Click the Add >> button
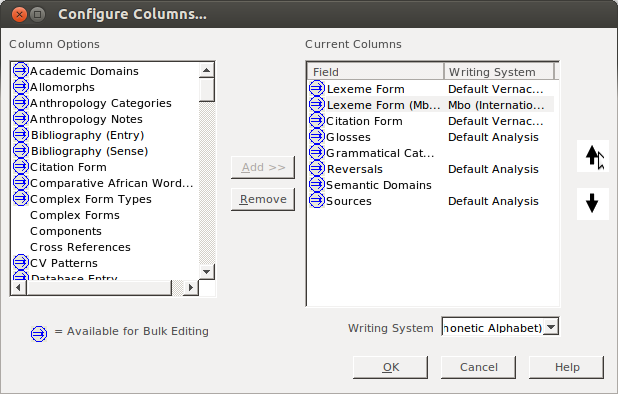Screen dimensions: 618x394 (263, 167)
